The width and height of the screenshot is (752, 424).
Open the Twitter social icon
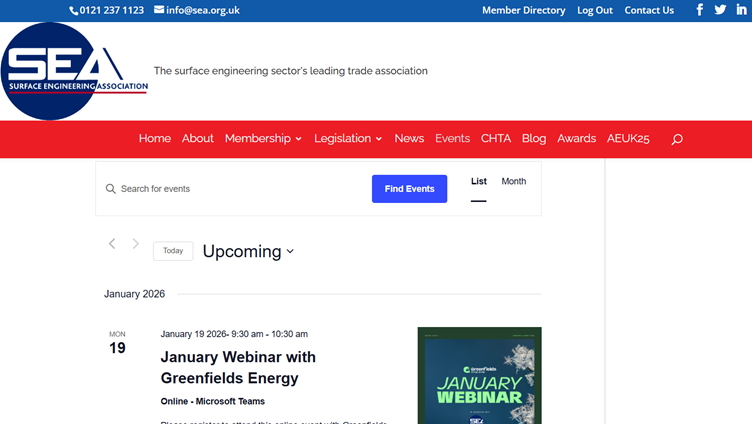point(720,10)
